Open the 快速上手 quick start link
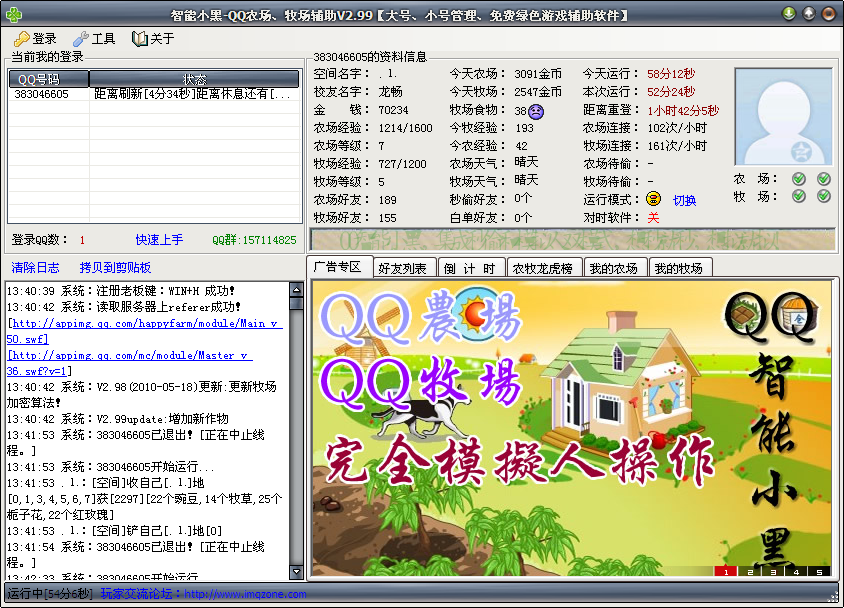The image size is (844, 608). point(159,239)
